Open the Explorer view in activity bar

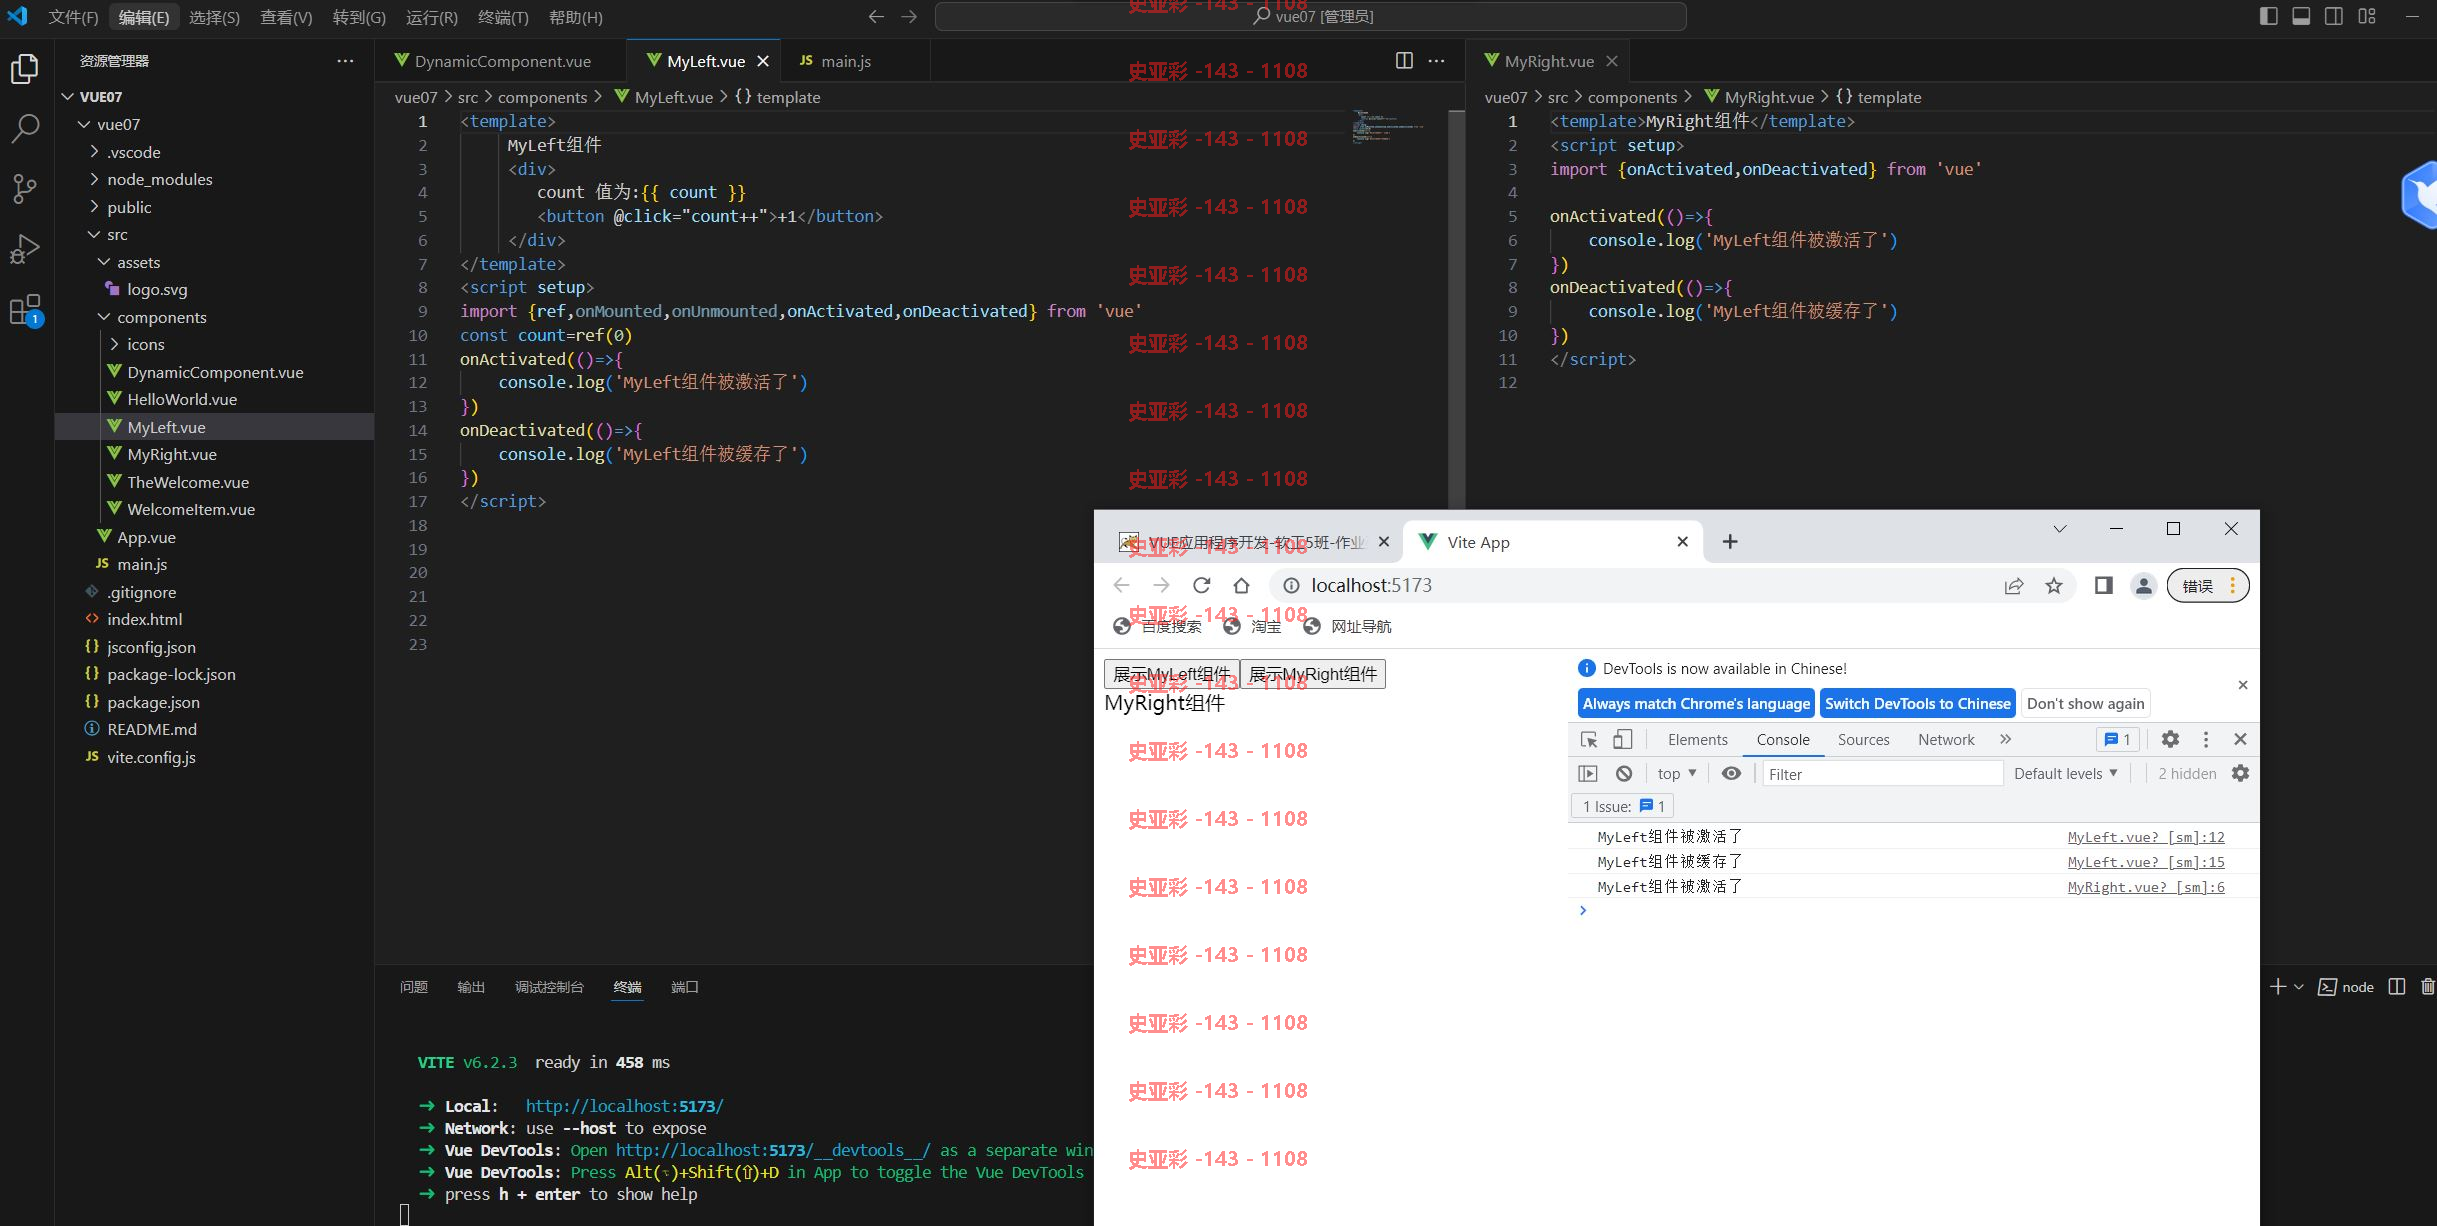25,69
